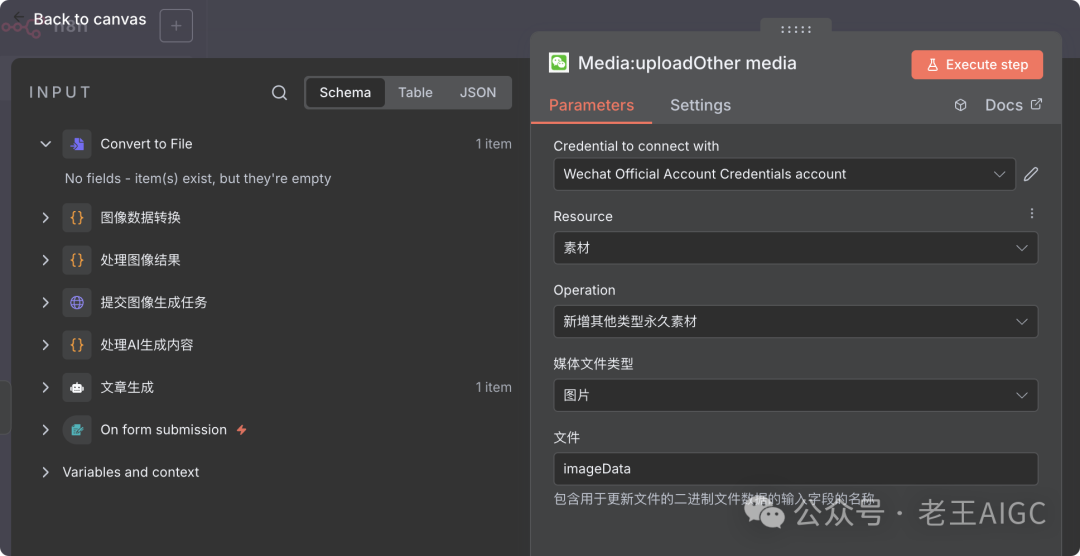Open the Credential to connect with dropdown
The height and width of the screenshot is (556, 1080).
(785, 174)
